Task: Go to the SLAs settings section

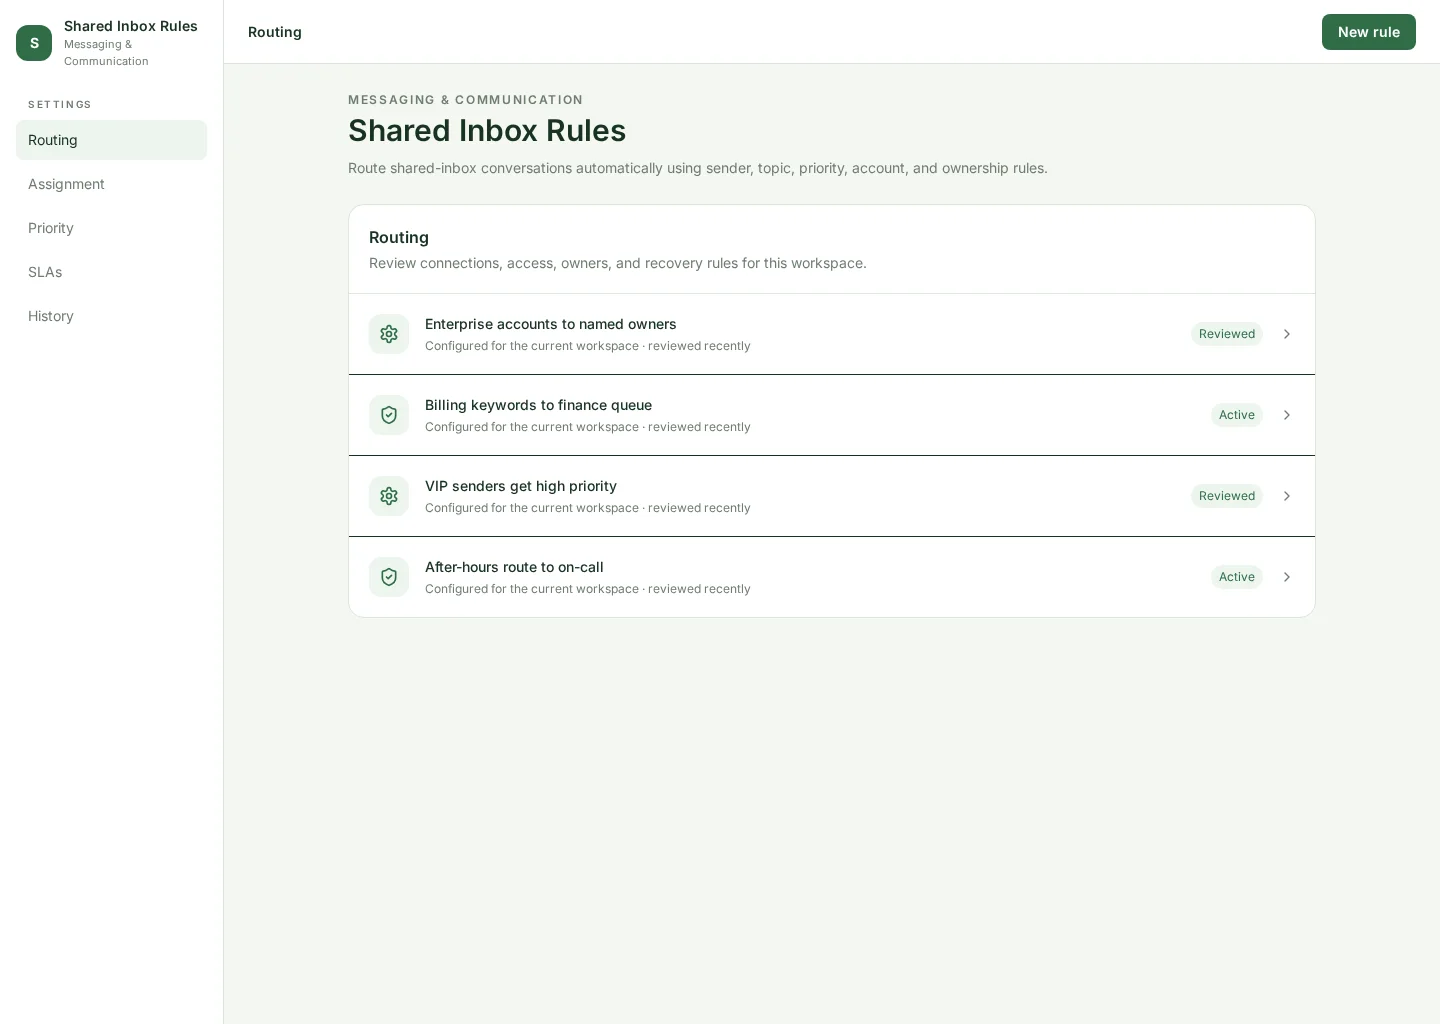Action: coord(111,272)
